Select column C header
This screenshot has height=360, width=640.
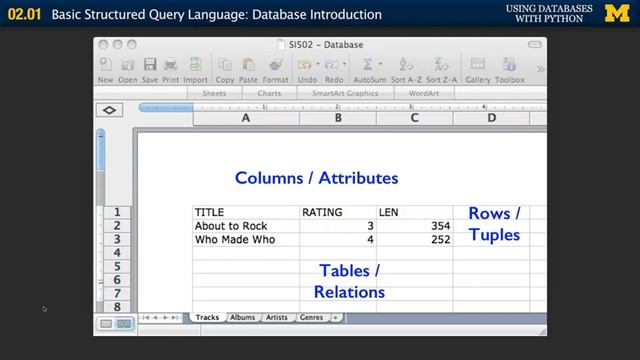pos(414,118)
